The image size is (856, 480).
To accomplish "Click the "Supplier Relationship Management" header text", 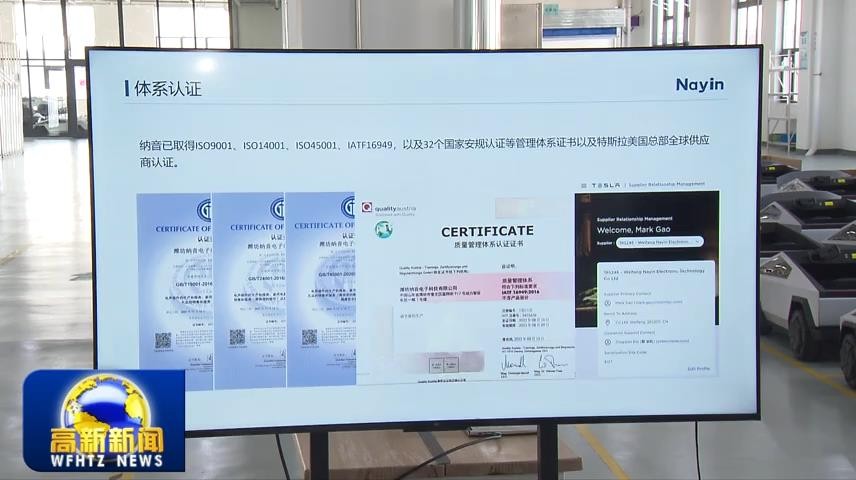I will (x=667, y=185).
